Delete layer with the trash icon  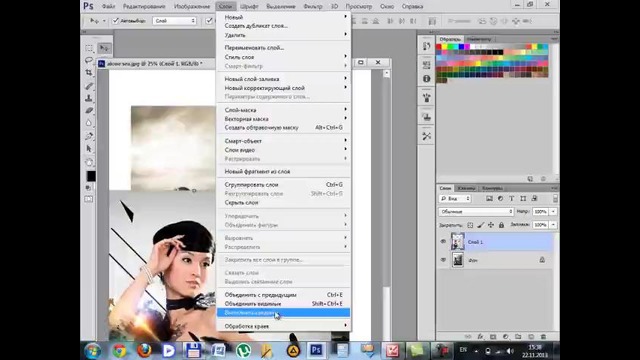point(543,337)
